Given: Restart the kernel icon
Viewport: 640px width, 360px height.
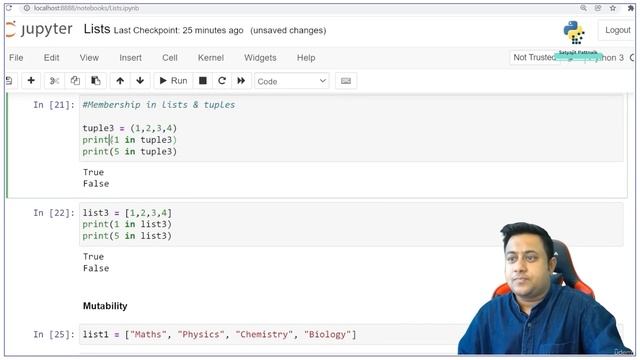Looking at the screenshot, I should click(x=222, y=81).
